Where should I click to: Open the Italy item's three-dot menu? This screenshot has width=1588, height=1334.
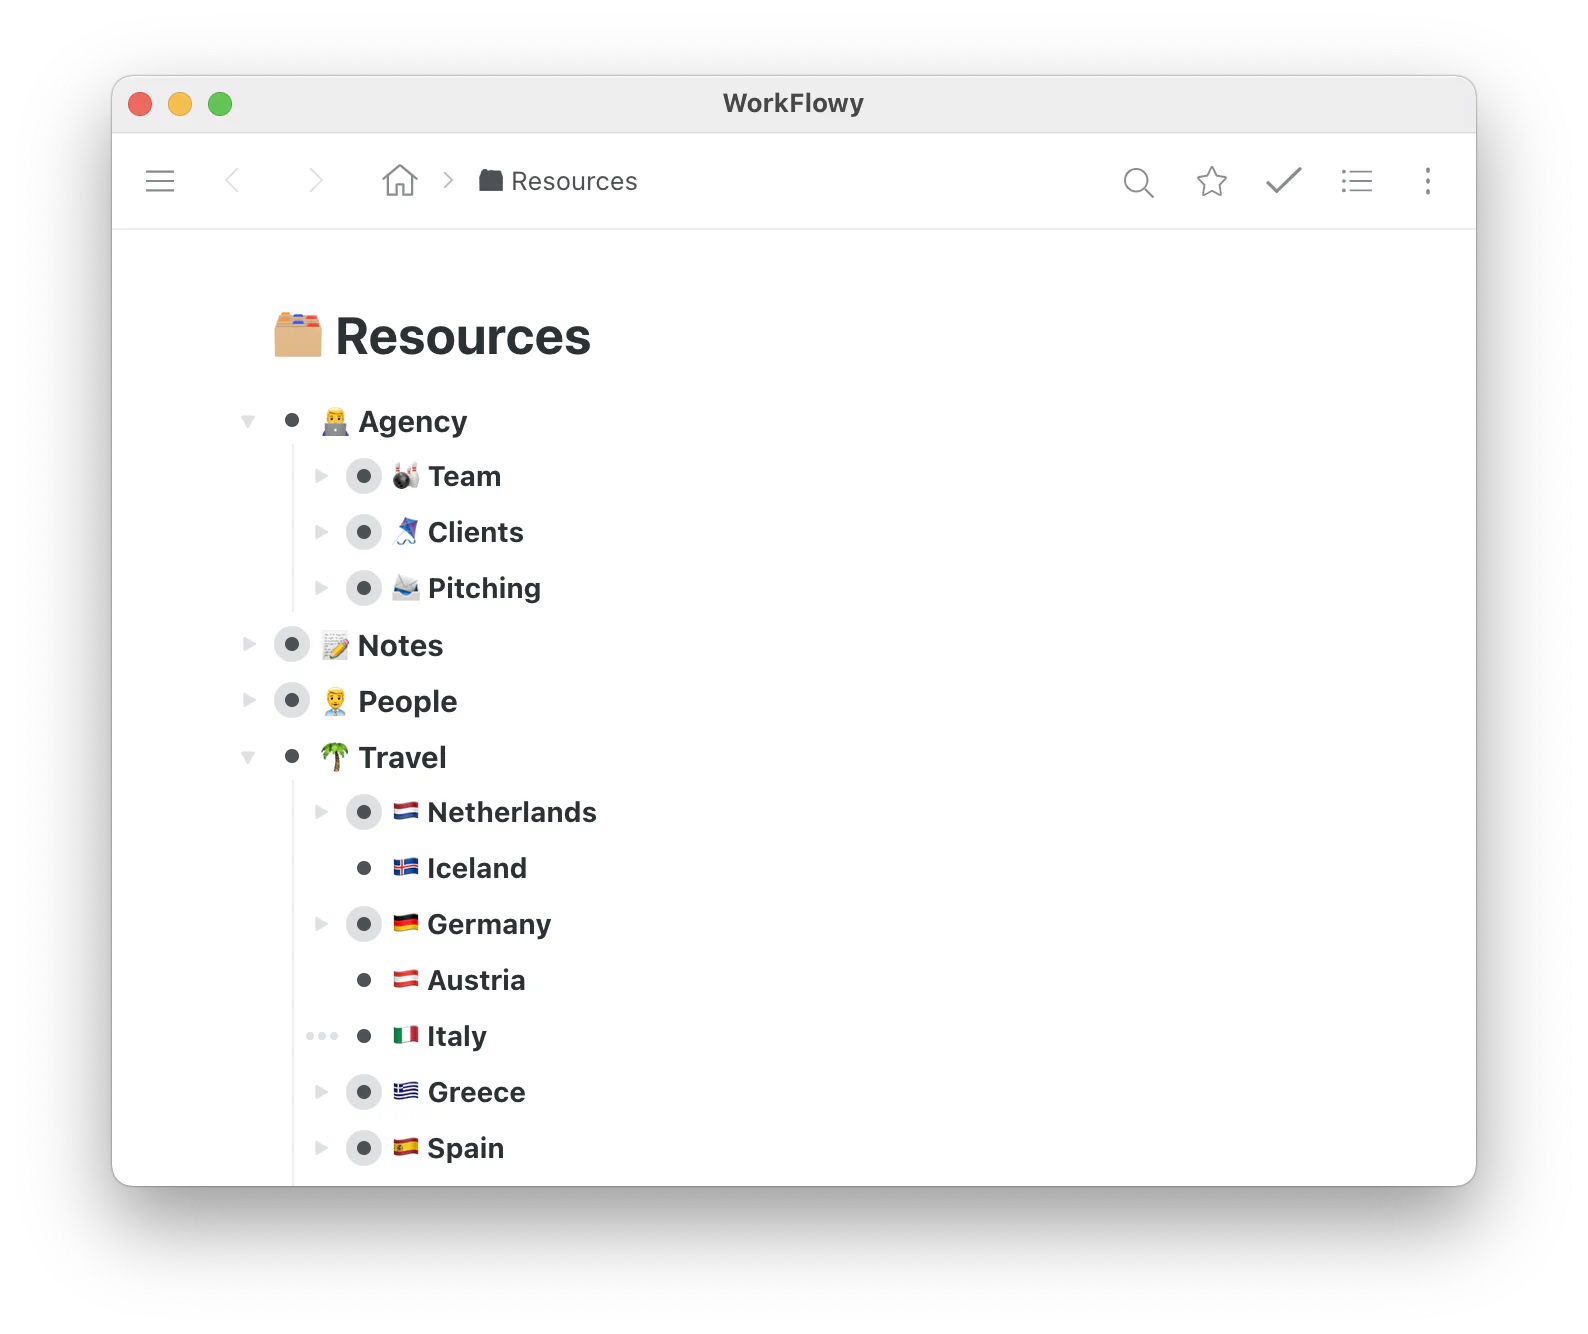322,1036
